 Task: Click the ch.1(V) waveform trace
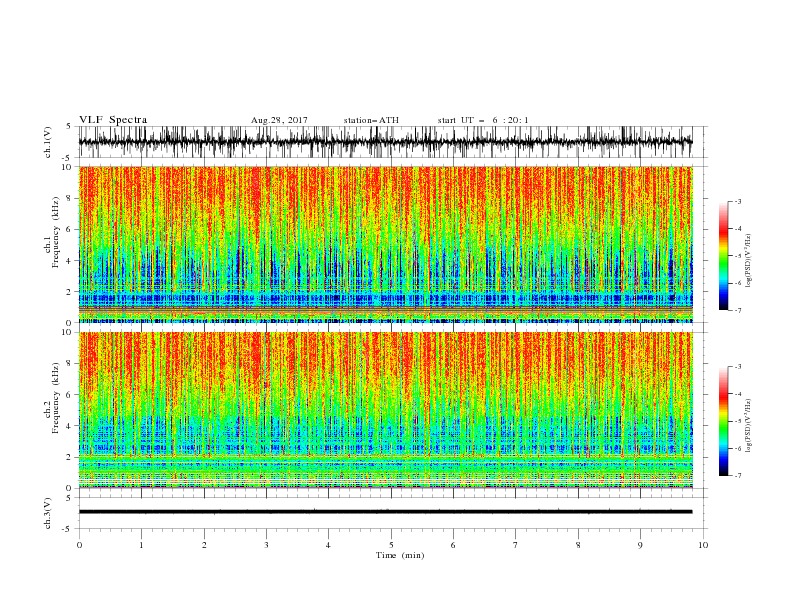point(385,142)
